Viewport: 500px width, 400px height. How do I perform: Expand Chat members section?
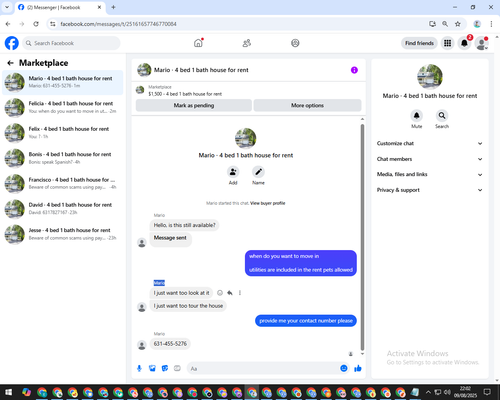click(x=430, y=159)
